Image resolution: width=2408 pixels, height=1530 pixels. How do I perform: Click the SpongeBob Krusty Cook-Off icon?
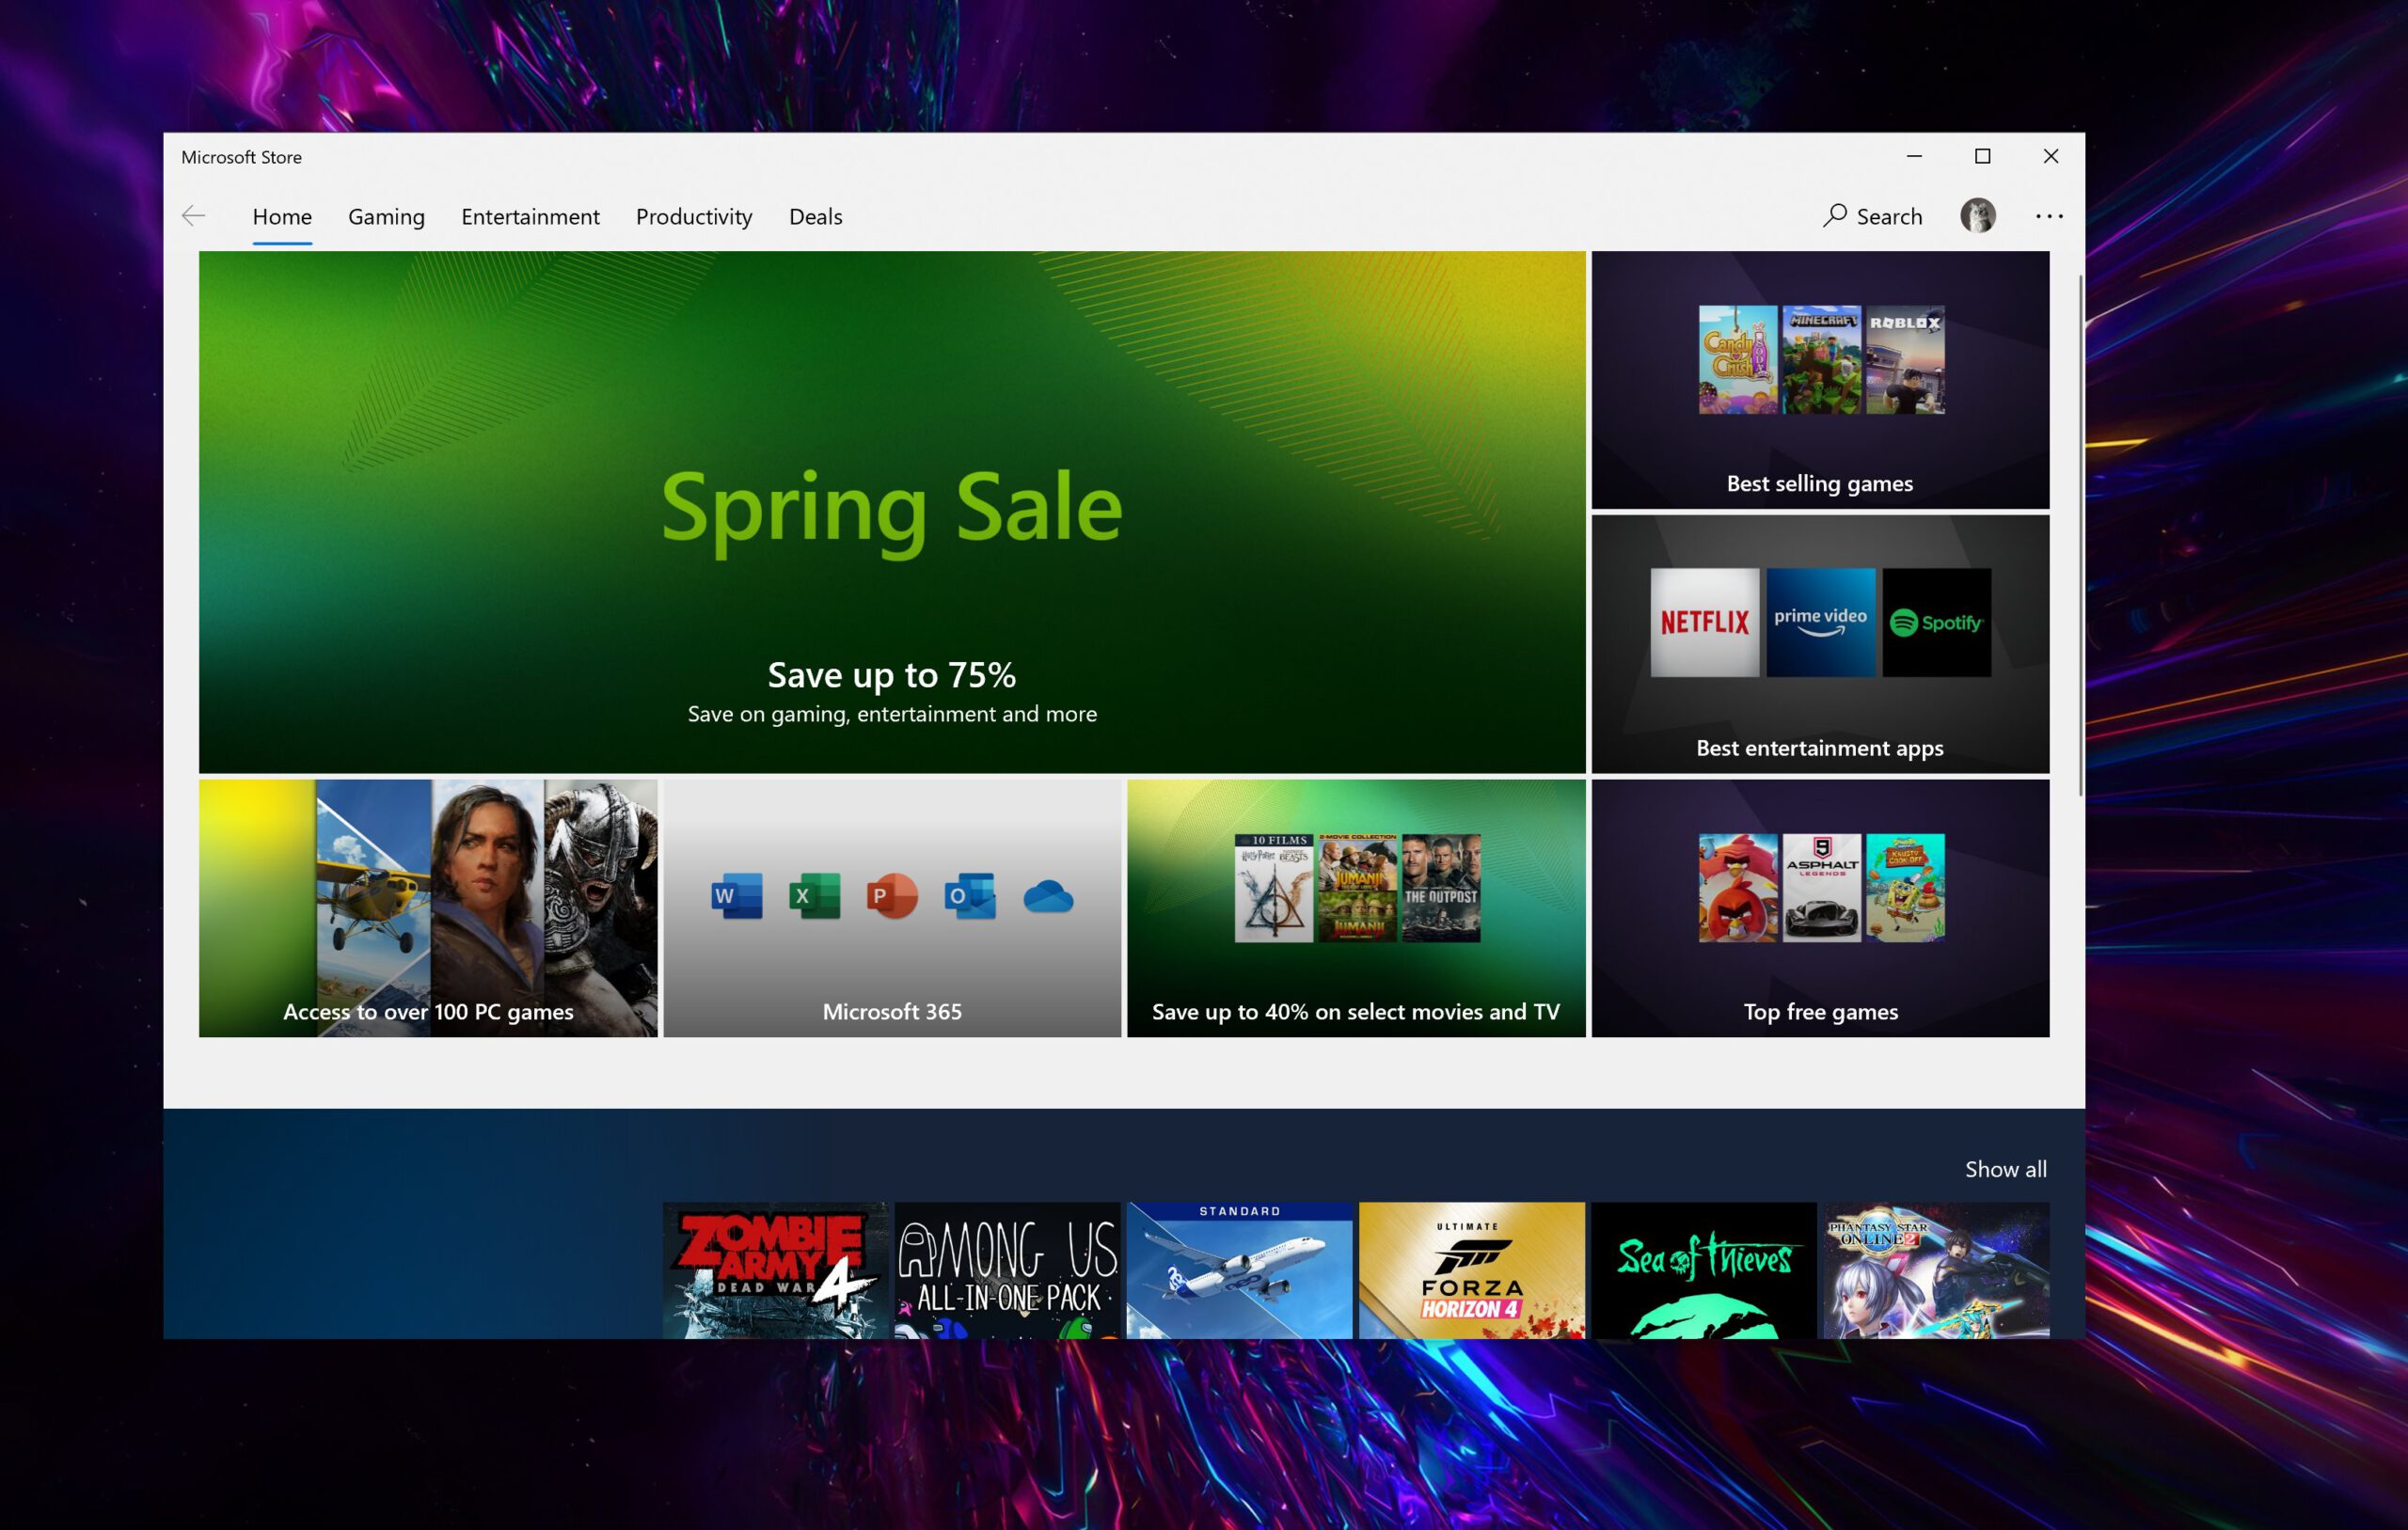1904,888
